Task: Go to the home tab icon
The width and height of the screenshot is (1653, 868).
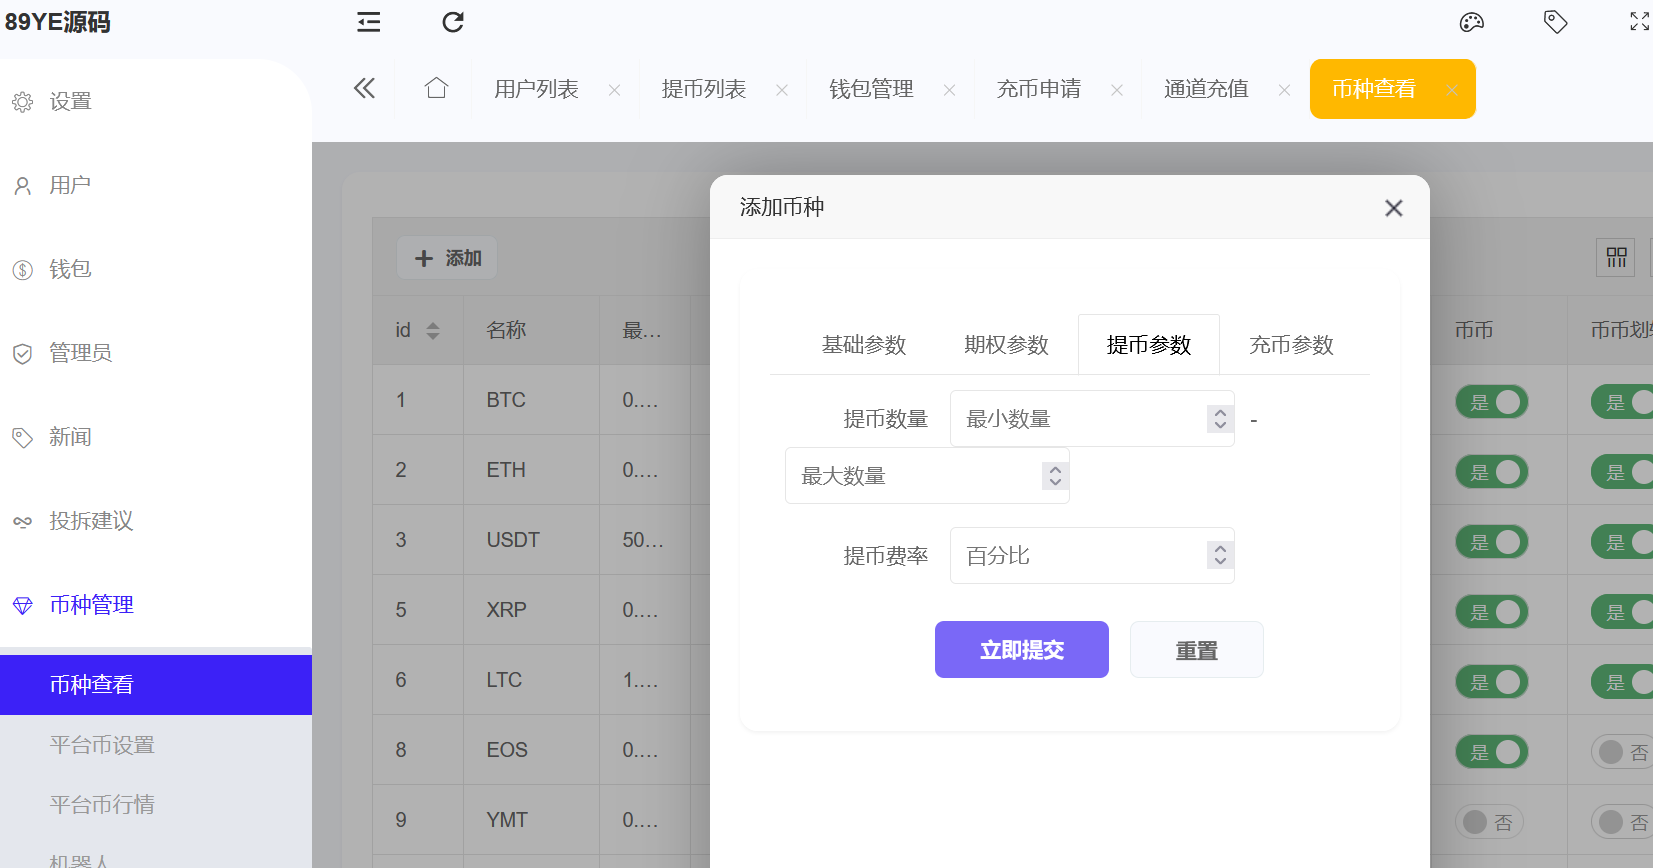Action: (x=436, y=88)
